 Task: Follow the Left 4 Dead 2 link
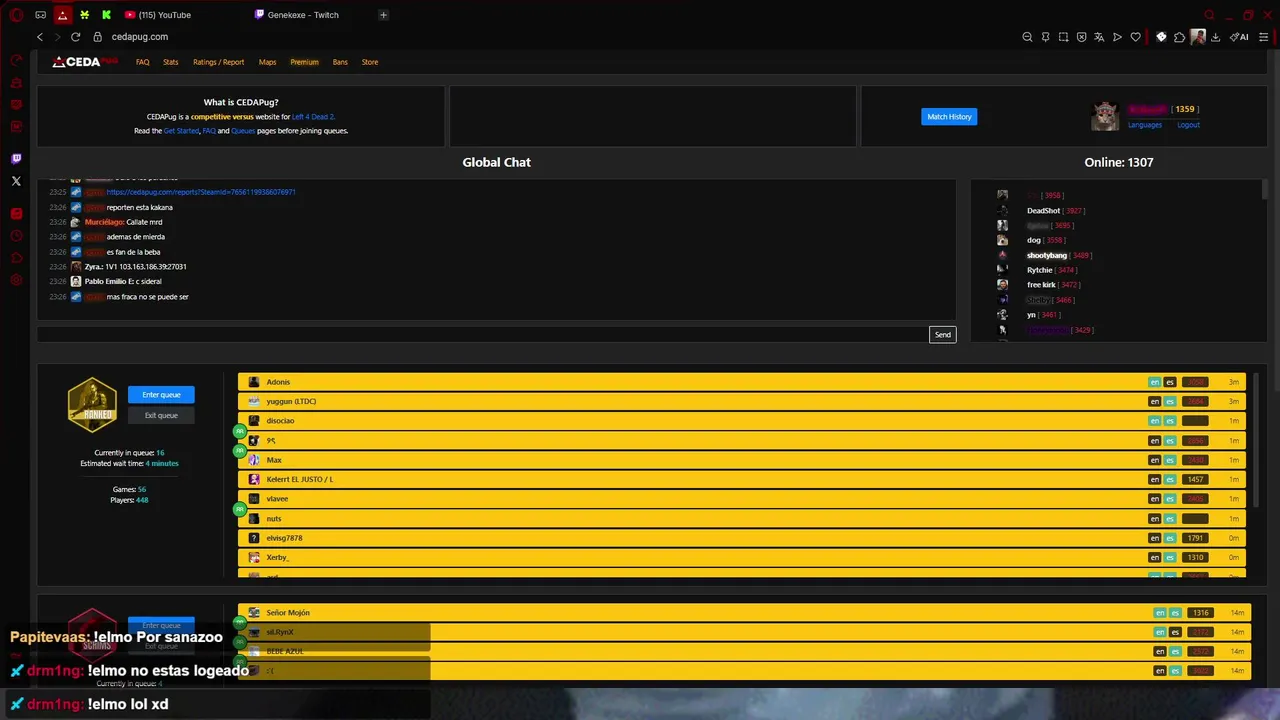click(x=313, y=117)
